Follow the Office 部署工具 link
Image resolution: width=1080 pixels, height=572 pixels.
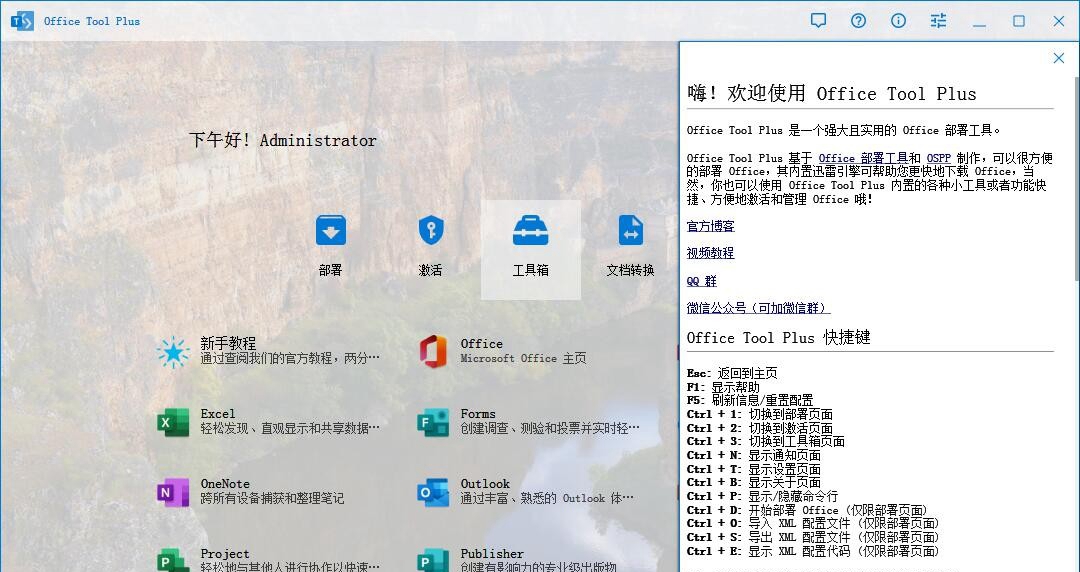[x=863, y=158]
